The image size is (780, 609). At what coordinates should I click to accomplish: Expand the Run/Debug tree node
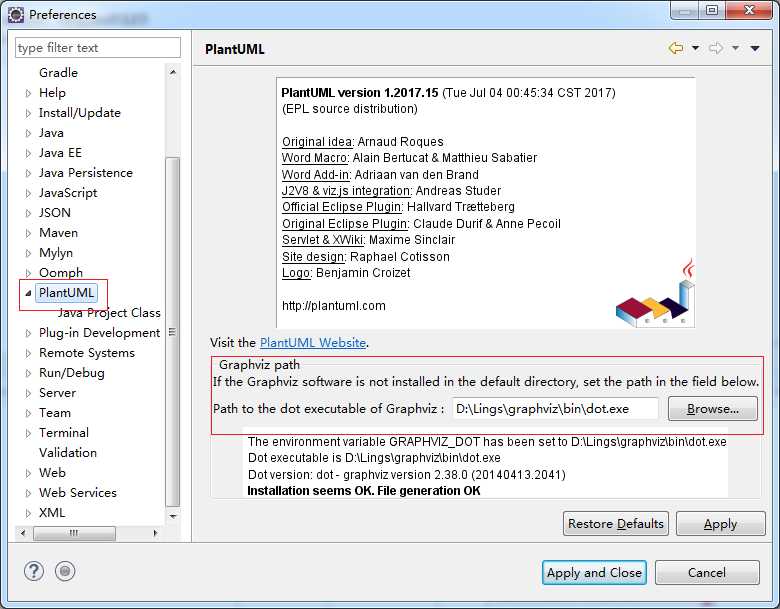coord(28,373)
